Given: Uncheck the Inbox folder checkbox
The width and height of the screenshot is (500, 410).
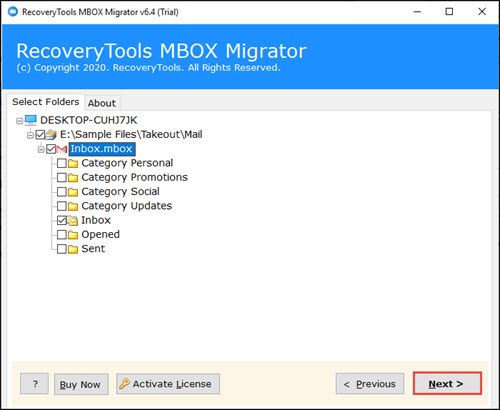Looking at the screenshot, I should coord(62,220).
